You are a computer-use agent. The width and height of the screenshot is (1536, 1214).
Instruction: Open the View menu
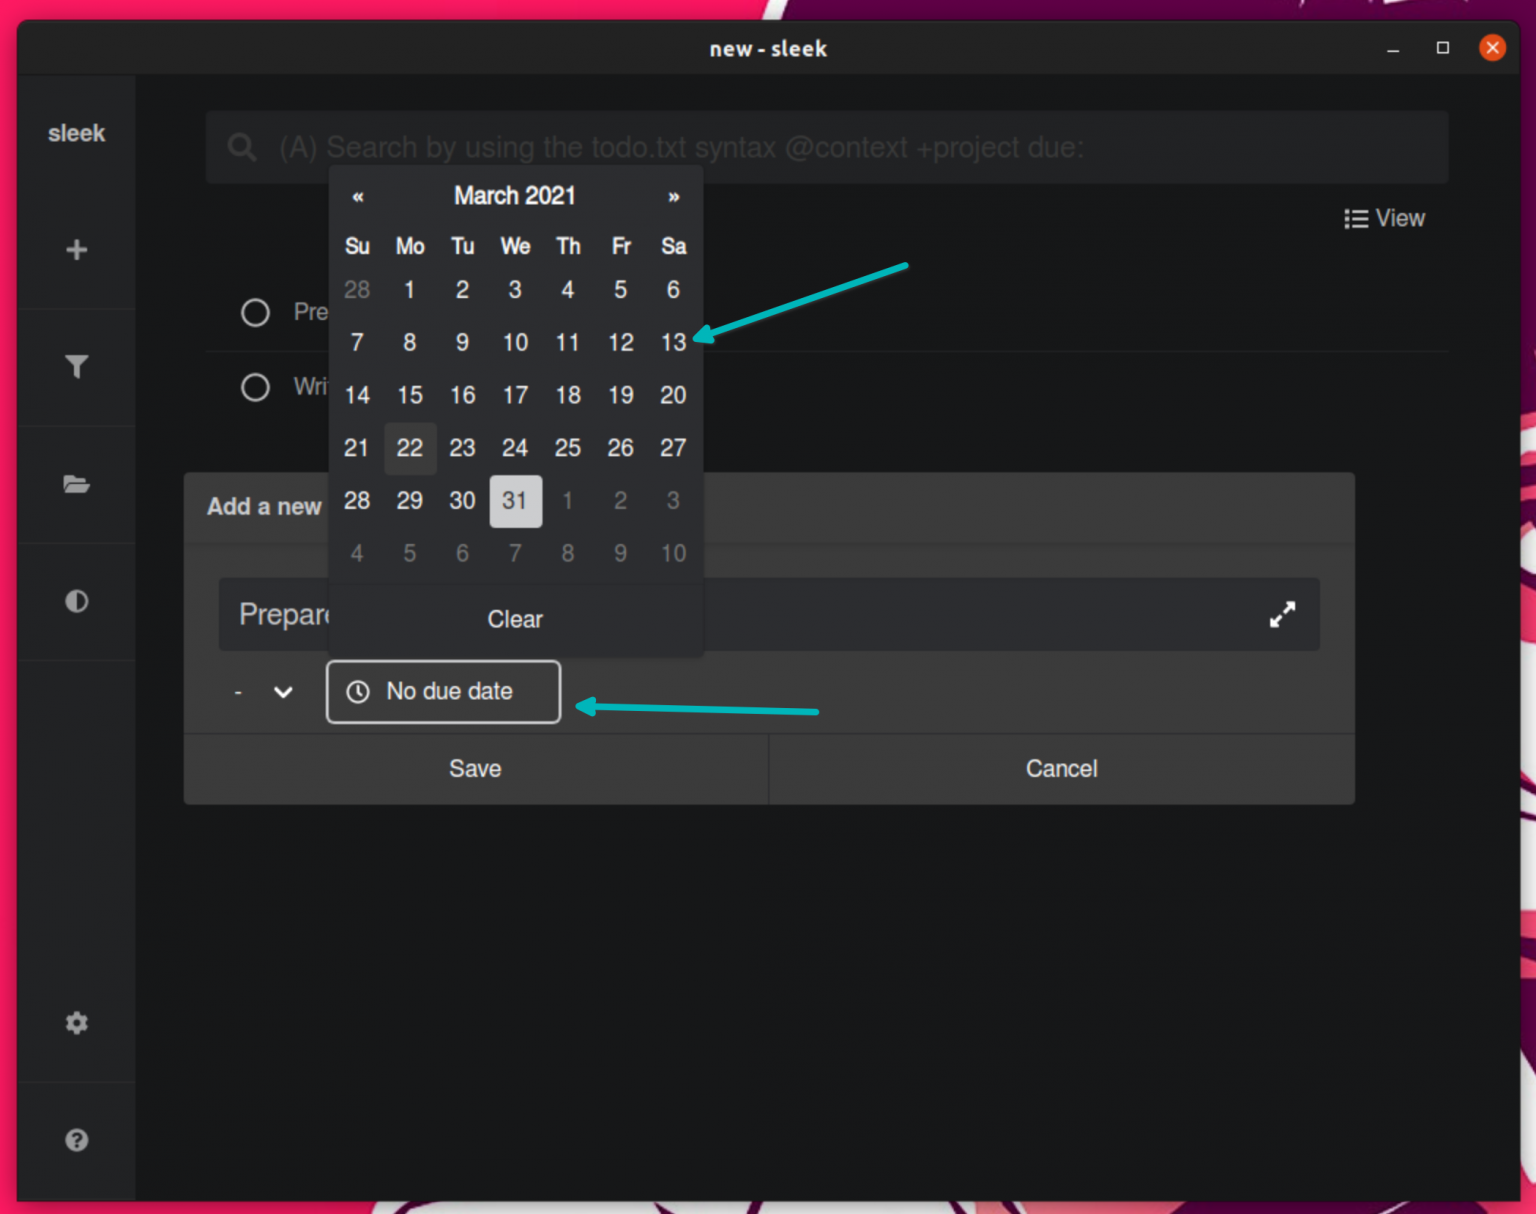click(1385, 218)
